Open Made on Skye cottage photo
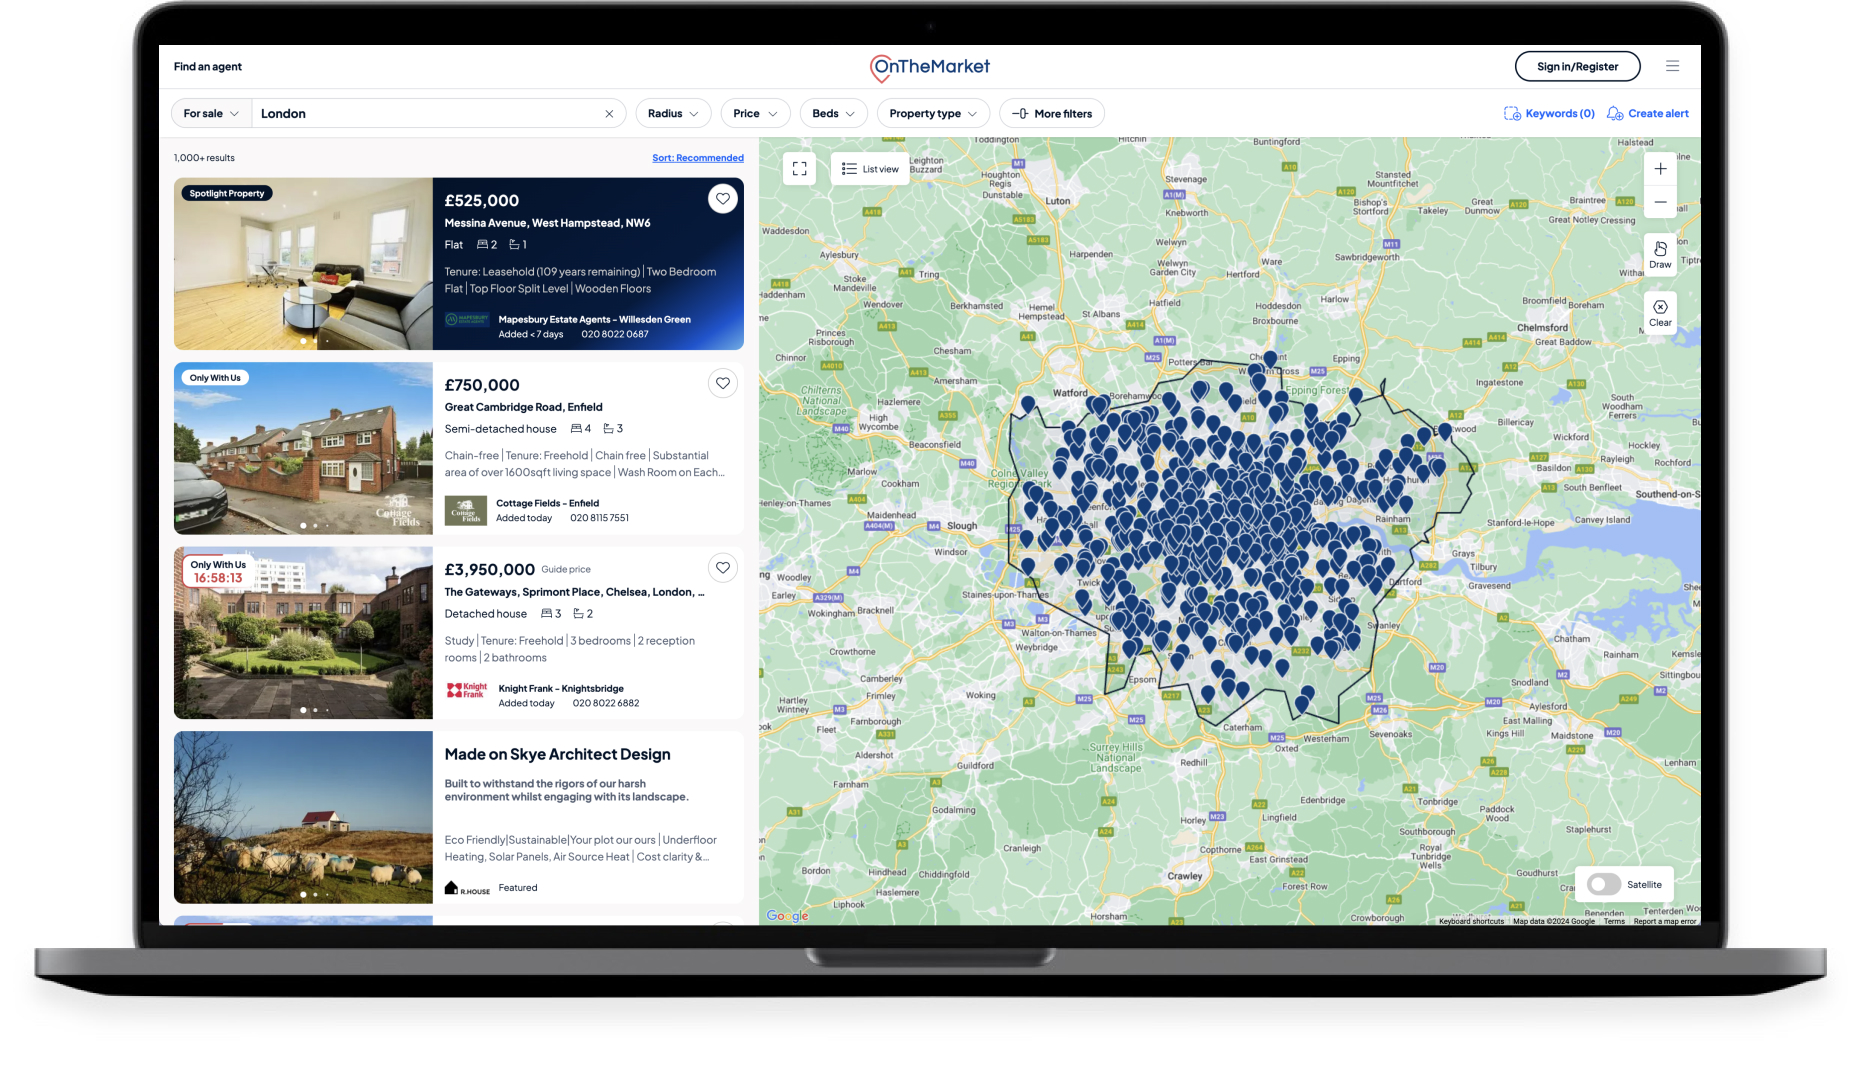This screenshot has width=1860, height=1080. pyautogui.click(x=303, y=817)
